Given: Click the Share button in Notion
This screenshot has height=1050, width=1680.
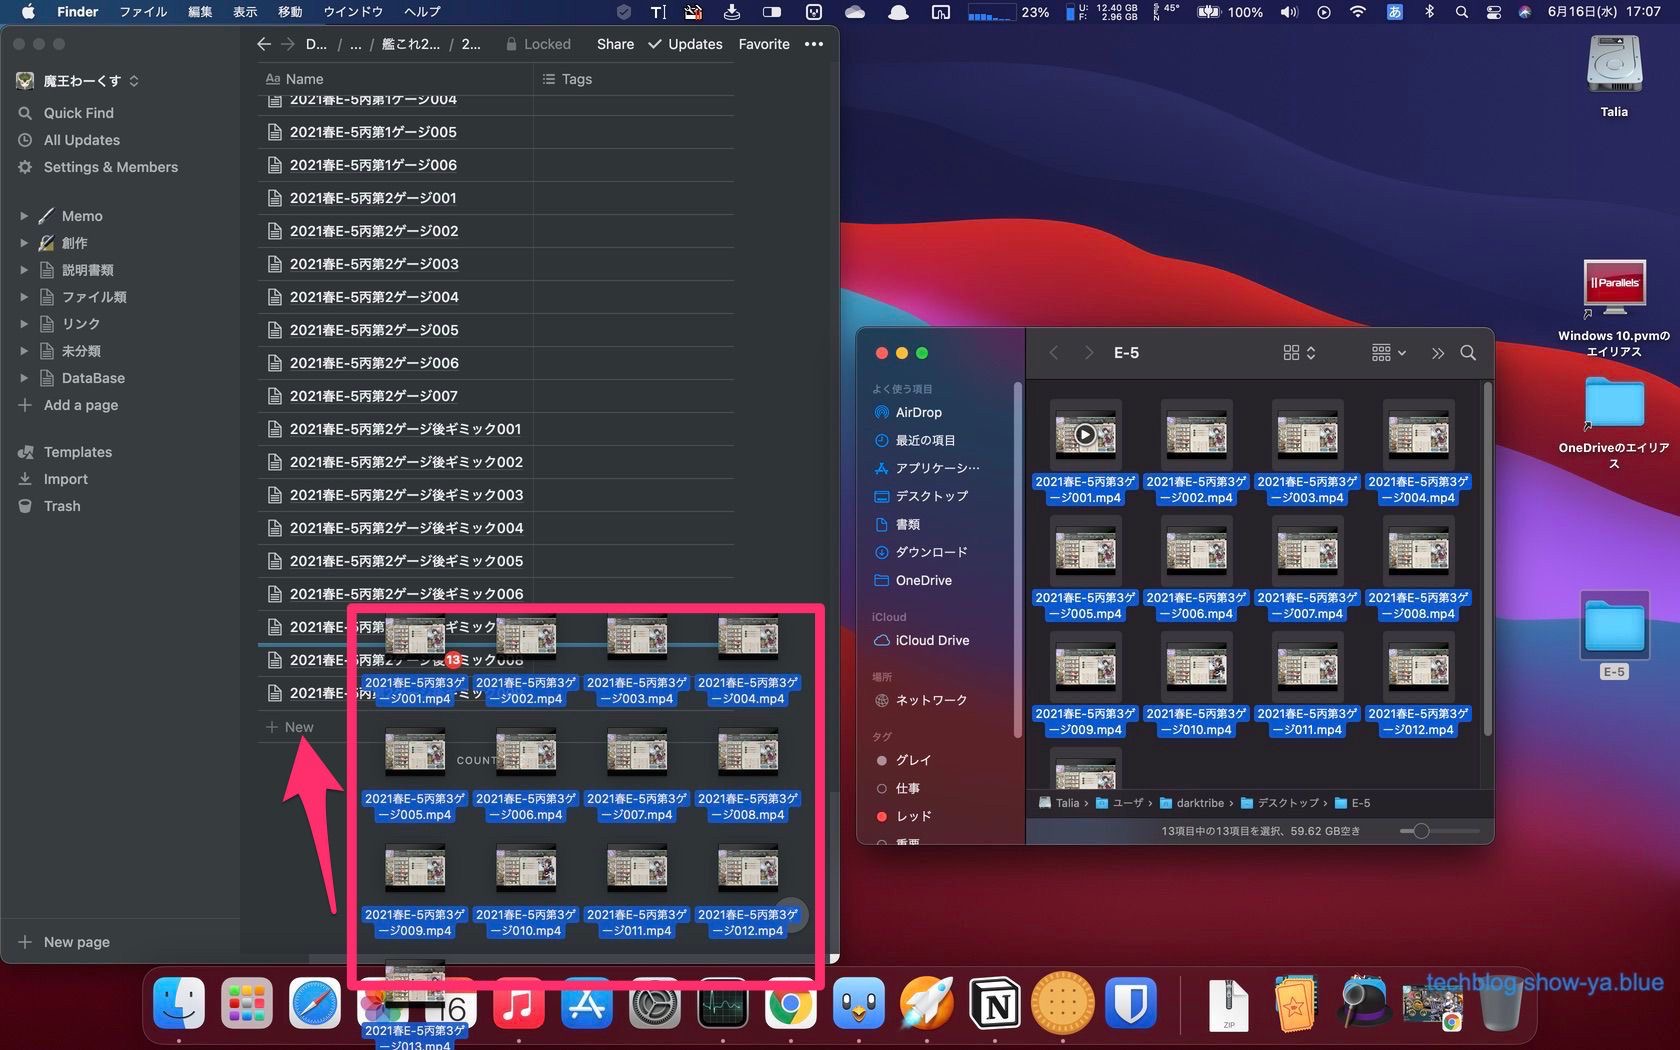Looking at the screenshot, I should [615, 44].
